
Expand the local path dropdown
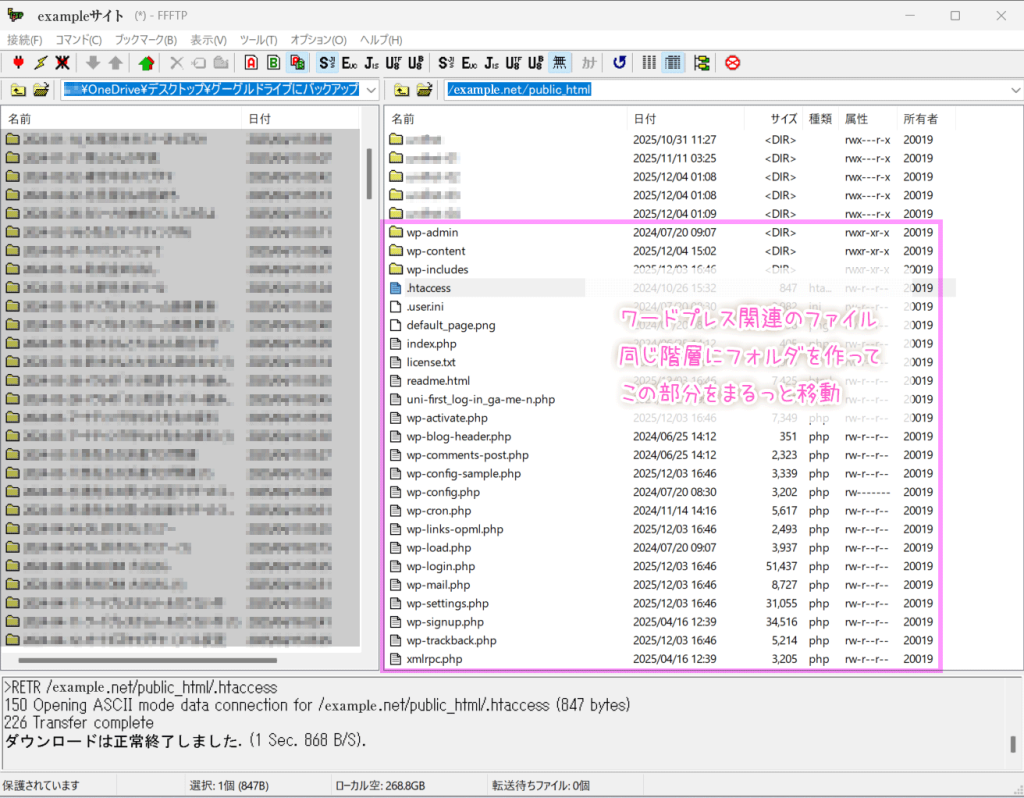pos(370,90)
